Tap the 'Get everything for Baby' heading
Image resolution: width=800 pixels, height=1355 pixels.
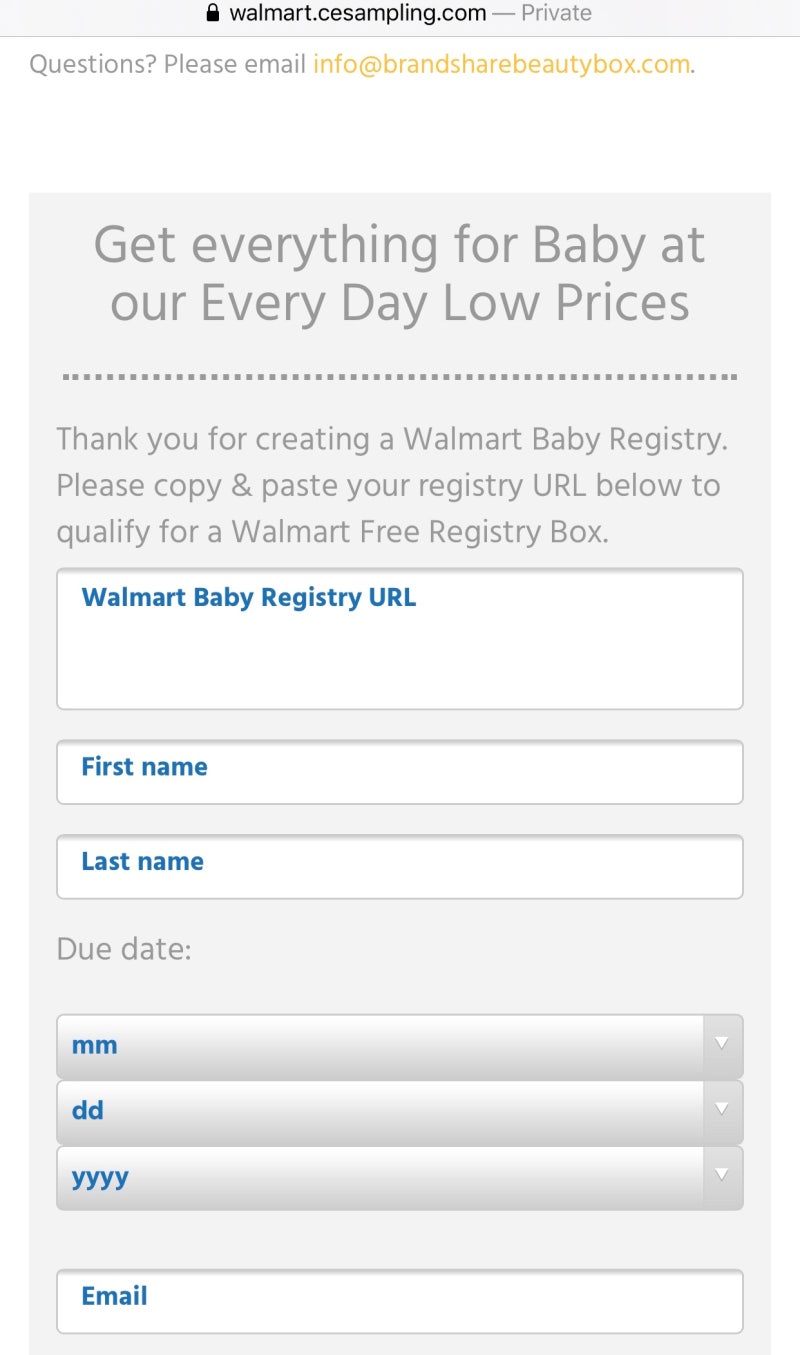[400, 273]
